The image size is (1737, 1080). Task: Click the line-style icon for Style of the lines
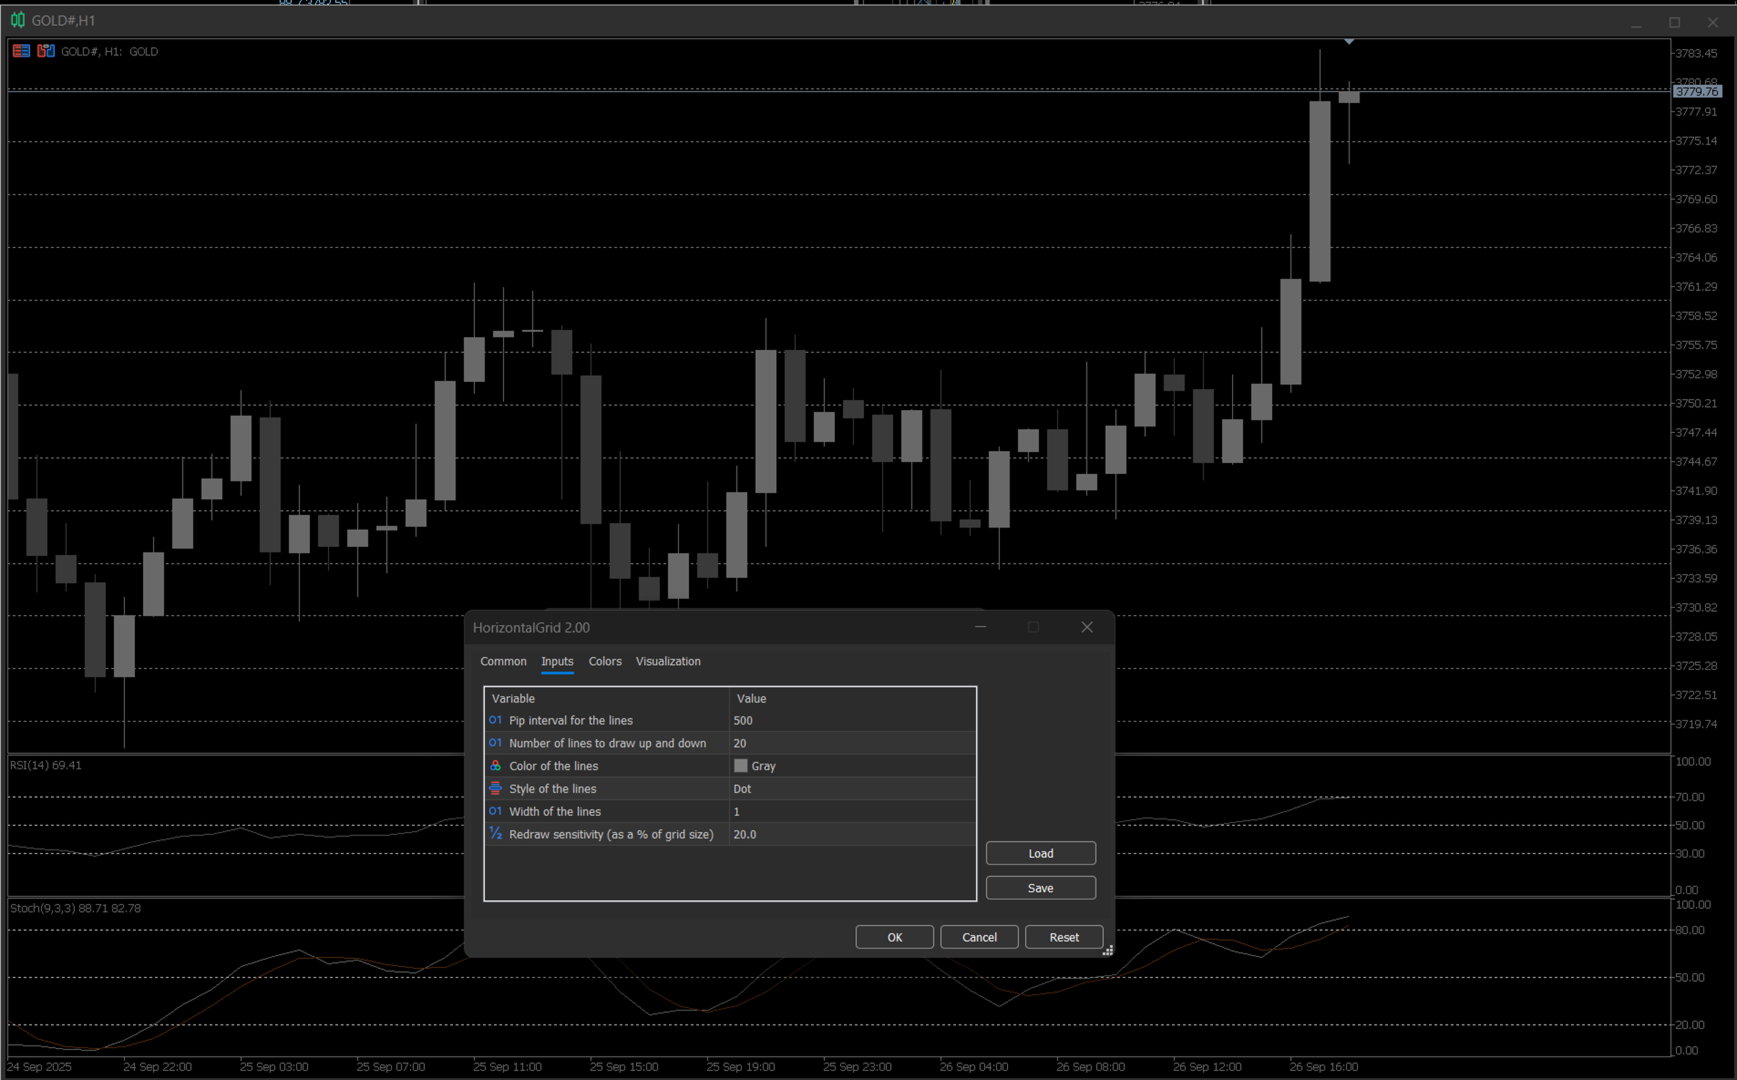[495, 789]
